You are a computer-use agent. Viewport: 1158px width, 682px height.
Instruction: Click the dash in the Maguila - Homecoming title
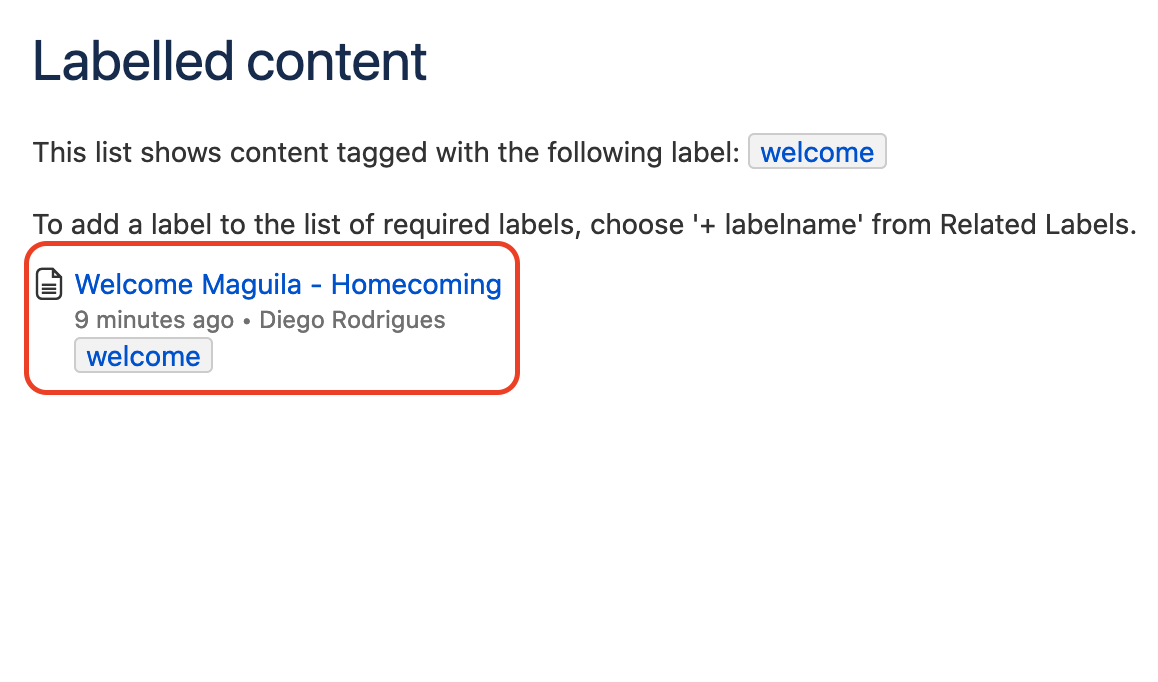[x=316, y=285]
